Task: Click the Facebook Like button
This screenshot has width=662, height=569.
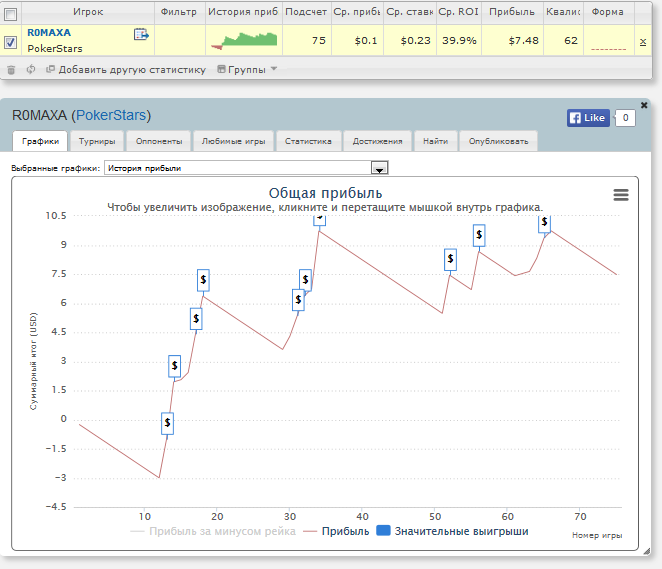Action: [588, 118]
